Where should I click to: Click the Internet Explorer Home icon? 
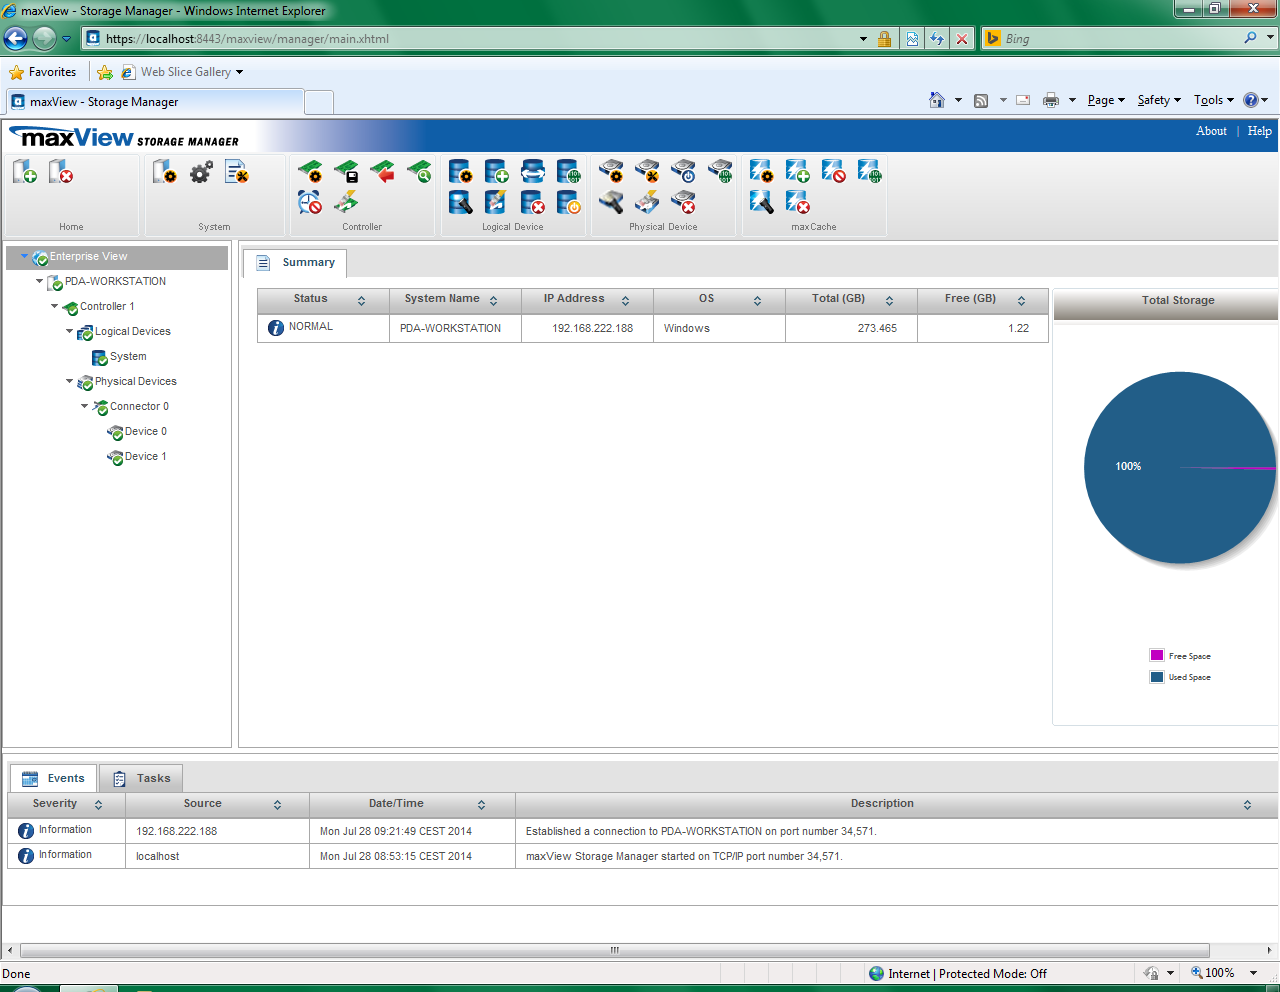click(937, 100)
